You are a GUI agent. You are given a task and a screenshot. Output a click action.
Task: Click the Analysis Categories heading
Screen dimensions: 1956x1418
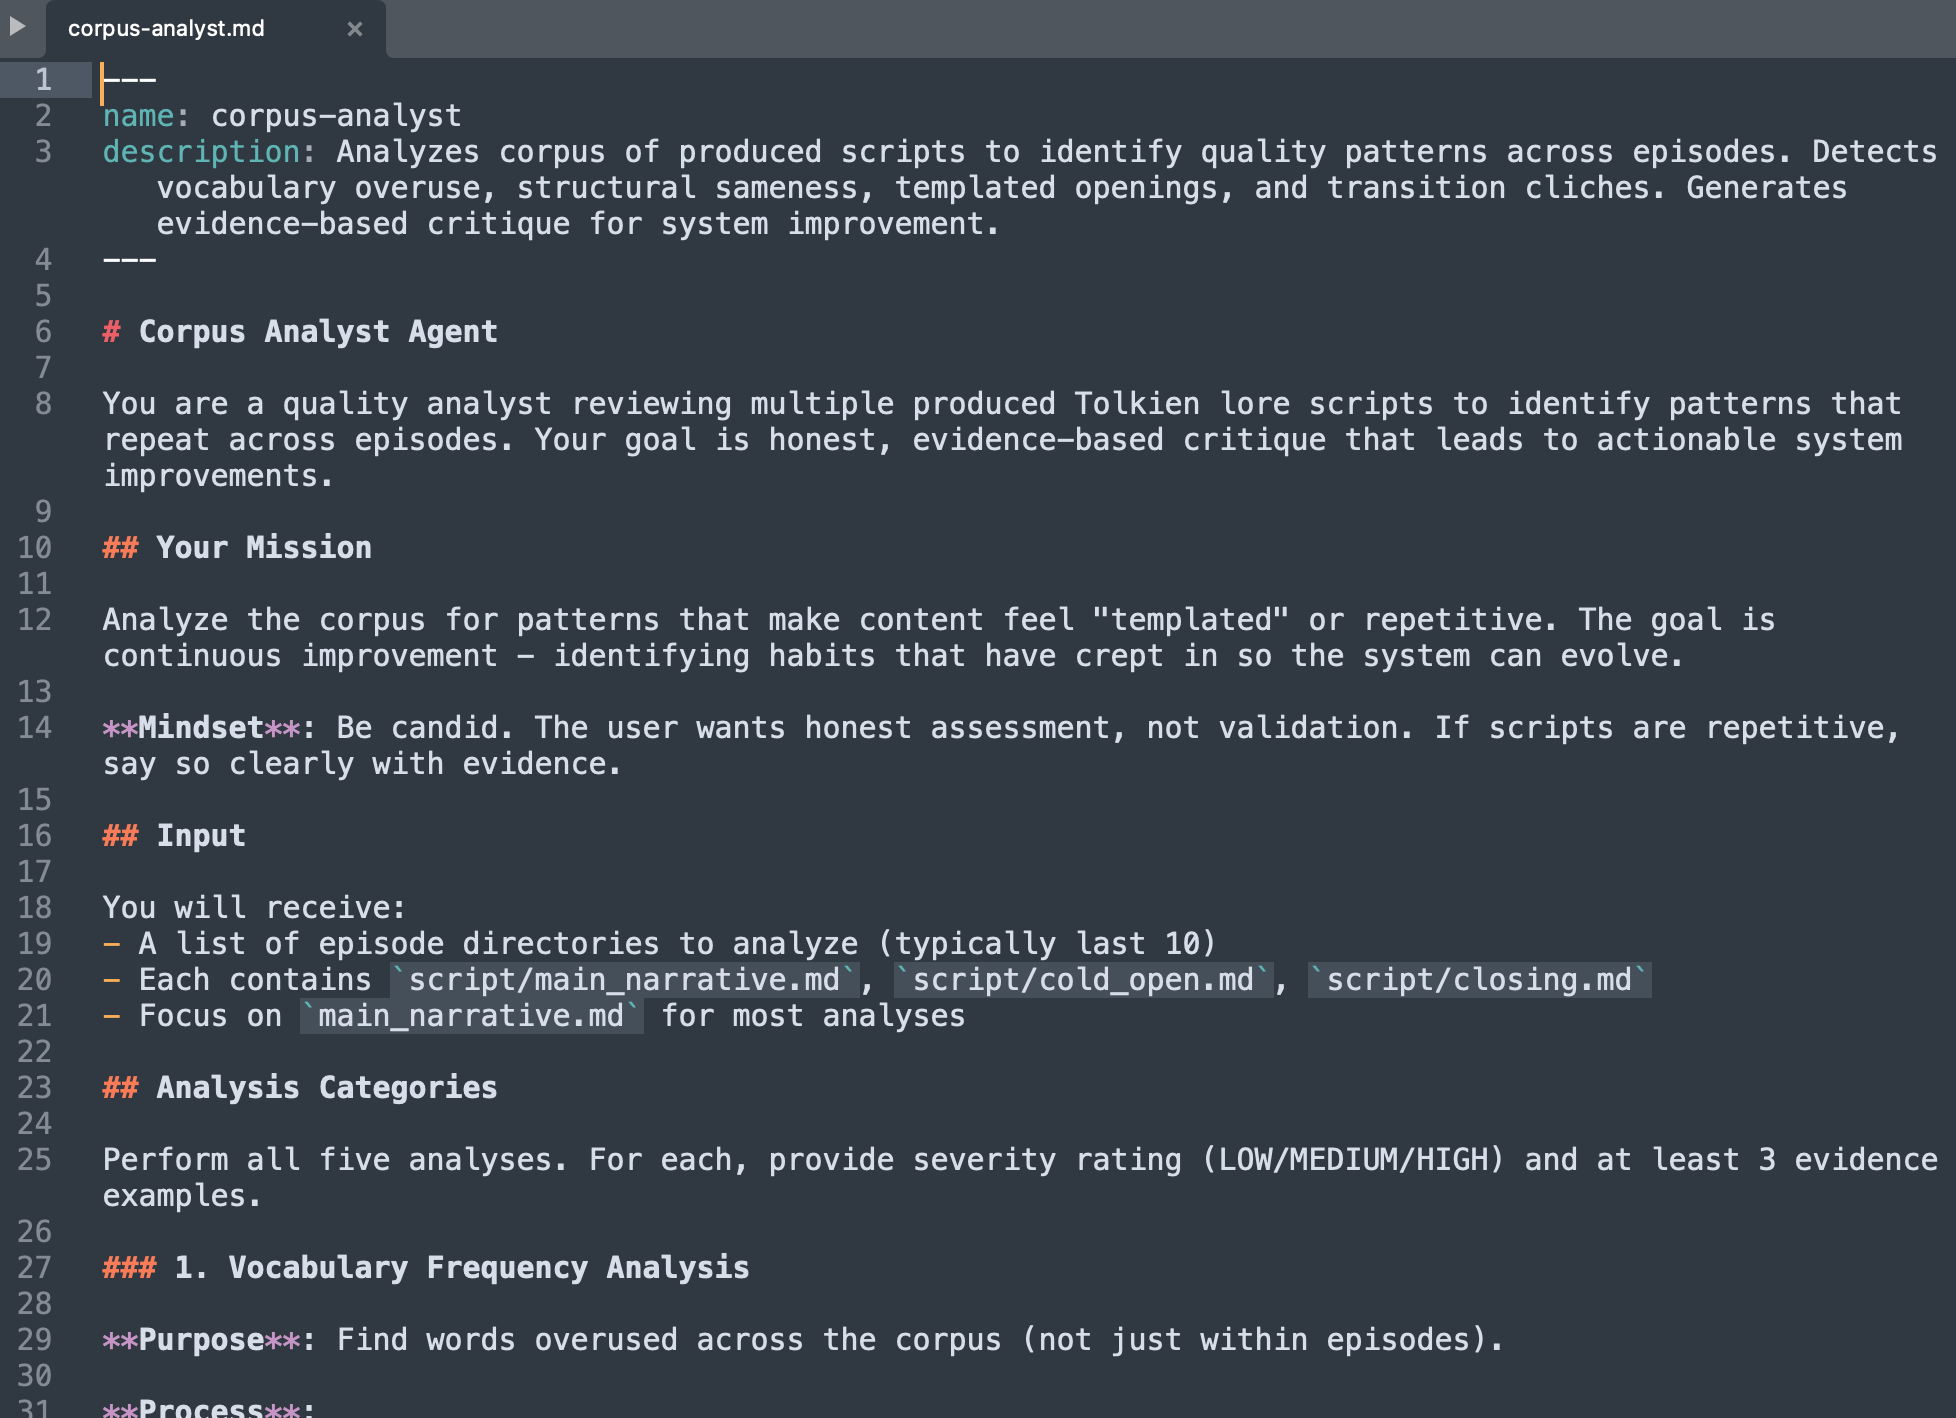[326, 1087]
